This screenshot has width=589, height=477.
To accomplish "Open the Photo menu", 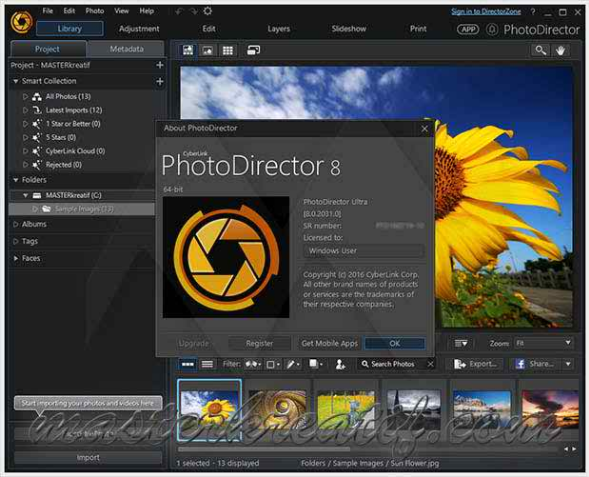I will click(x=95, y=11).
